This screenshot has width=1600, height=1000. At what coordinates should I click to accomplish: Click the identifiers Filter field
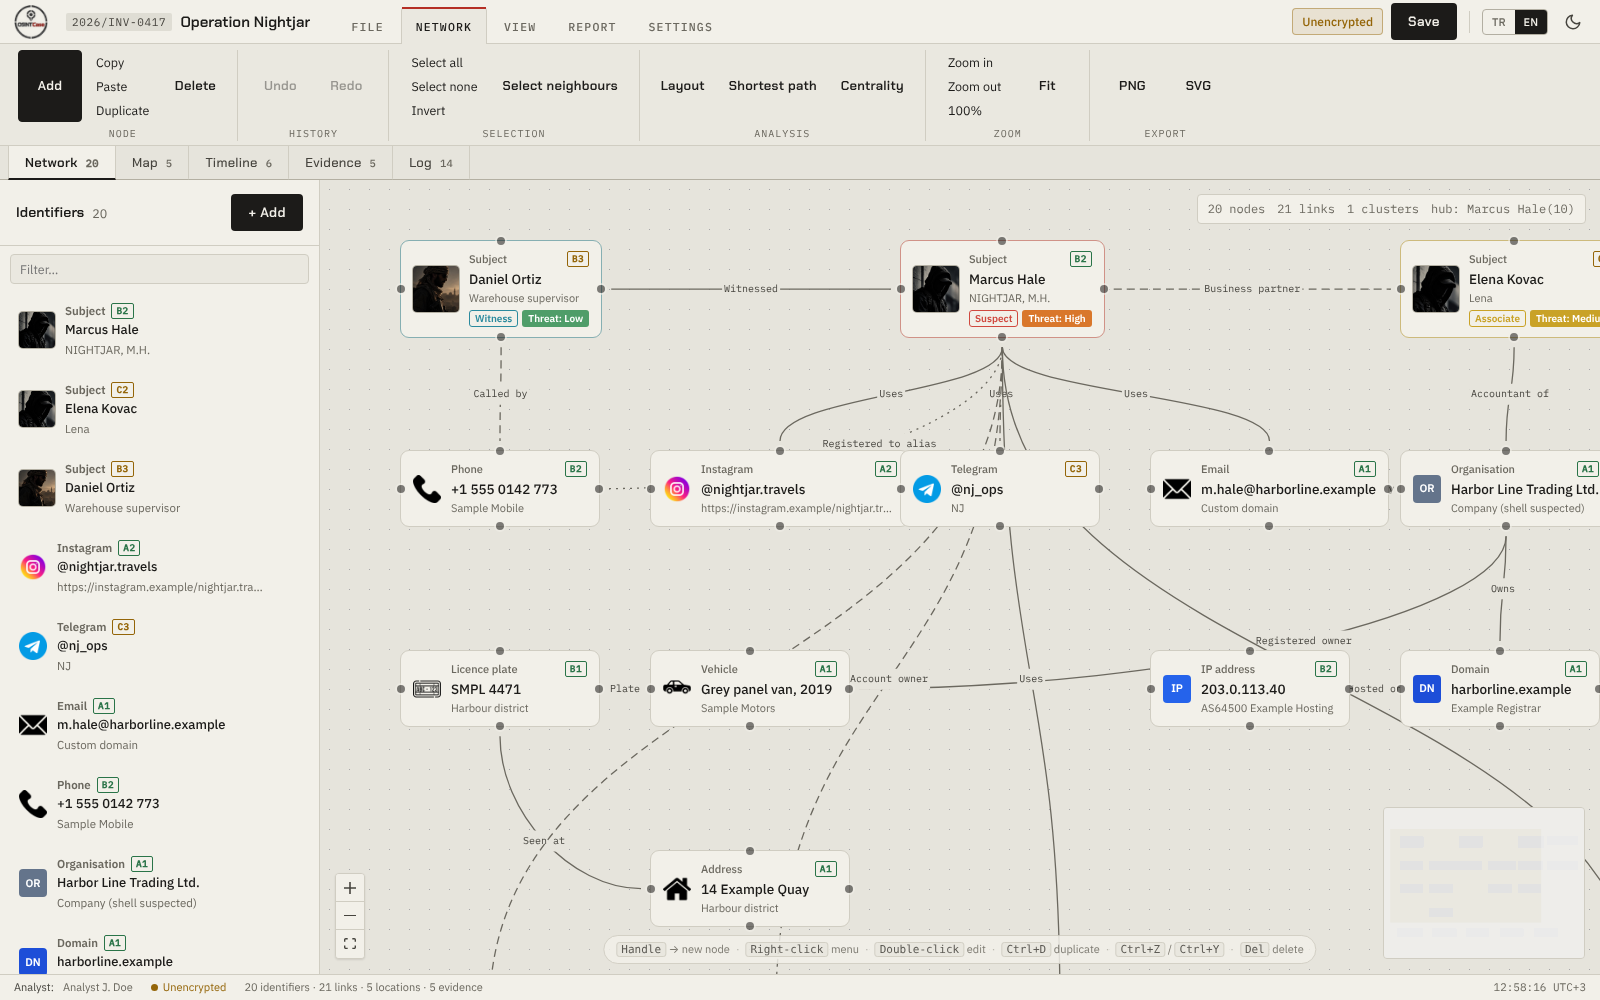click(x=159, y=269)
